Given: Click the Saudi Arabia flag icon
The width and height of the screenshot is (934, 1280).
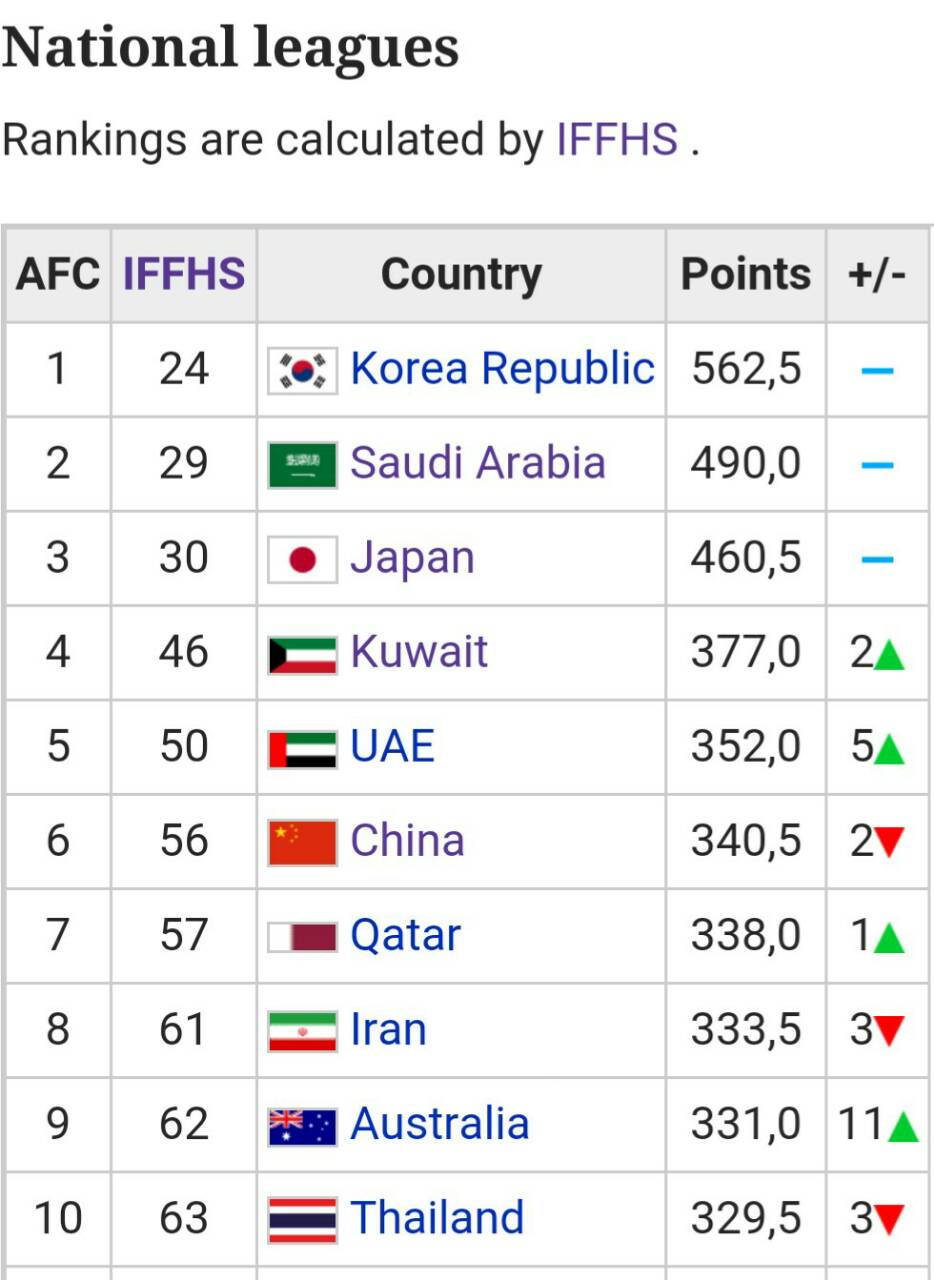Looking at the screenshot, I should click(x=303, y=464).
